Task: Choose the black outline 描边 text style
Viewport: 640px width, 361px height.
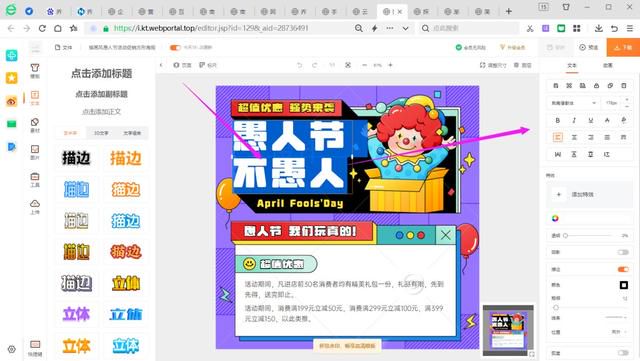Action: [76, 158]
